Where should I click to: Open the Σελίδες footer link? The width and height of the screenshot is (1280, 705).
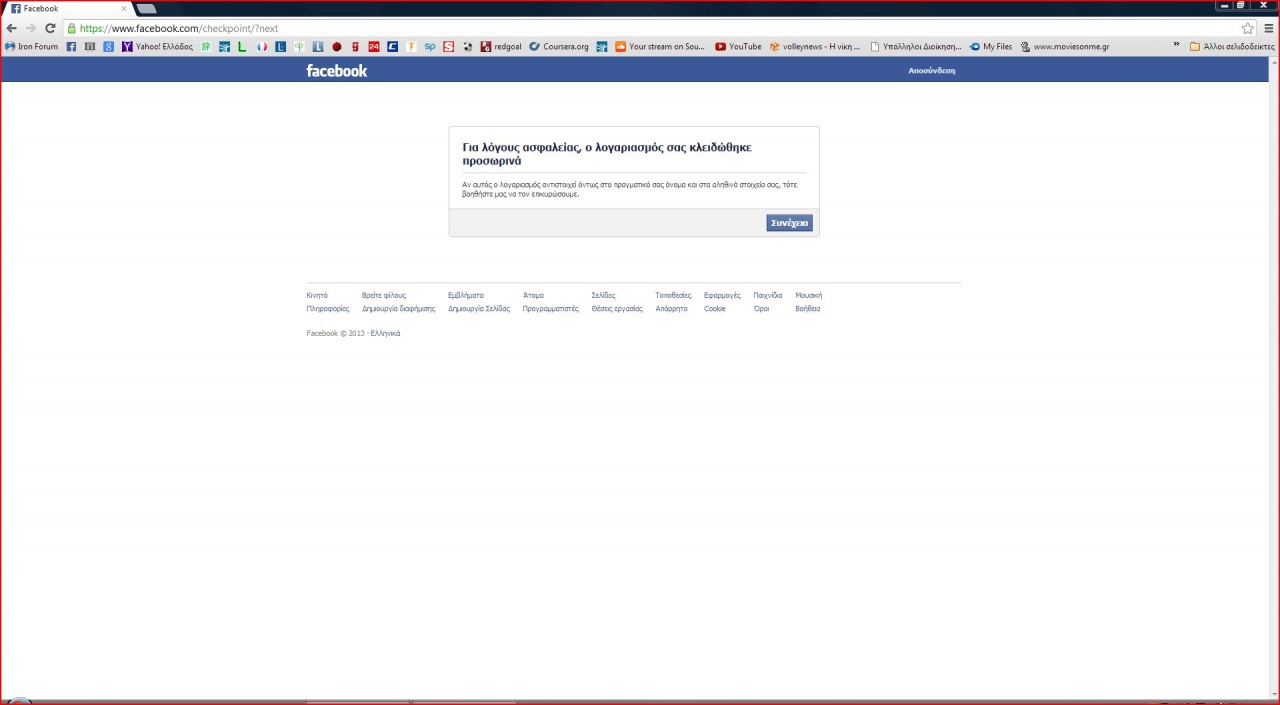point(603,295)
